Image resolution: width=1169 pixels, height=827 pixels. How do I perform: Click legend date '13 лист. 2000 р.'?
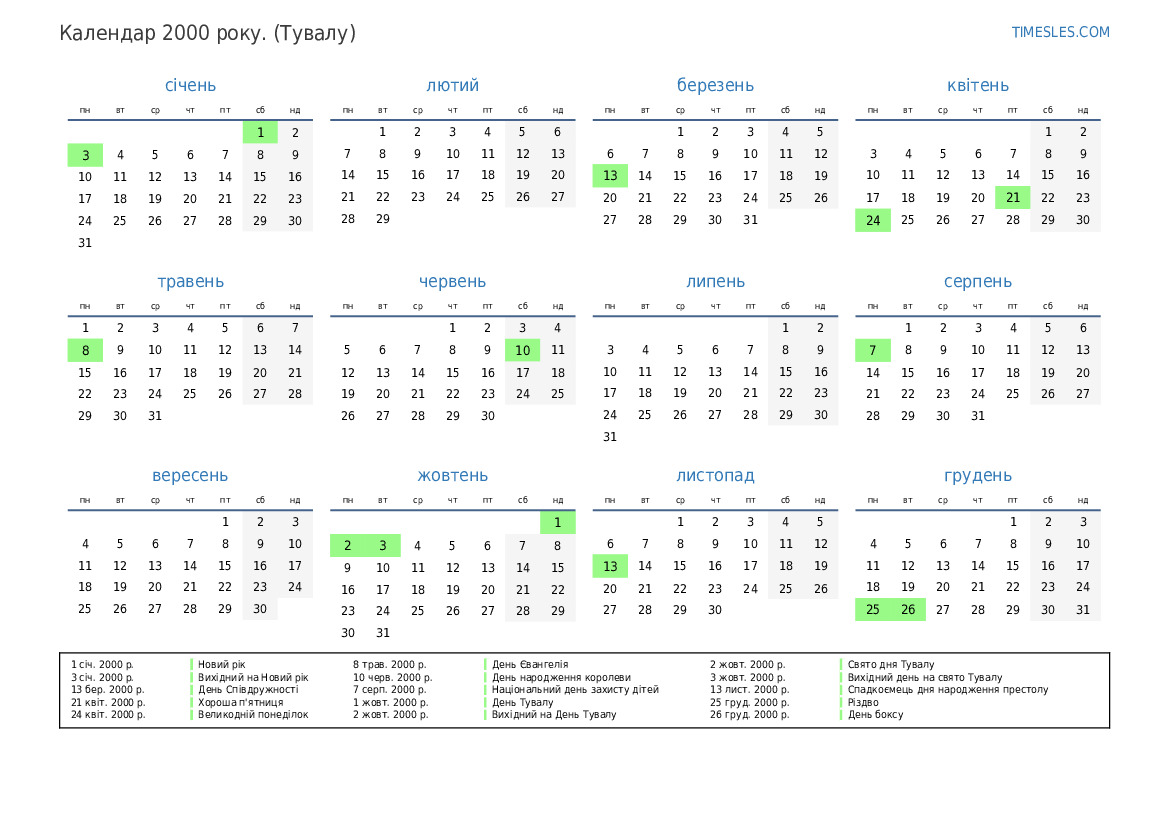pos(749,689)
